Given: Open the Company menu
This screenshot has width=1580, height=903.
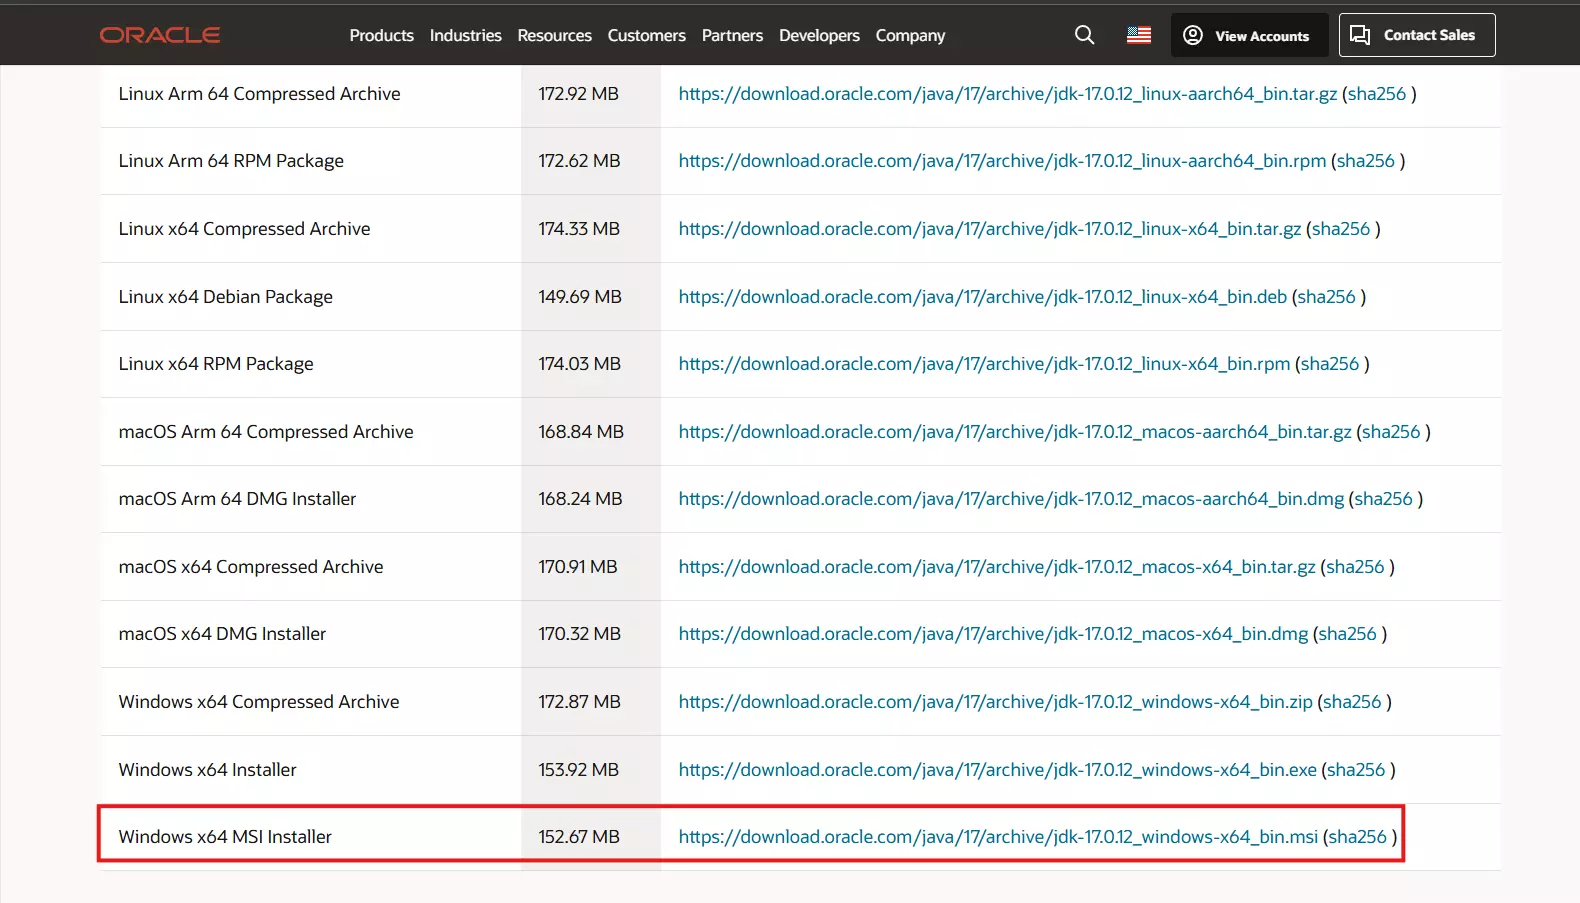Looking at the screenshot, I should point(910,35).
